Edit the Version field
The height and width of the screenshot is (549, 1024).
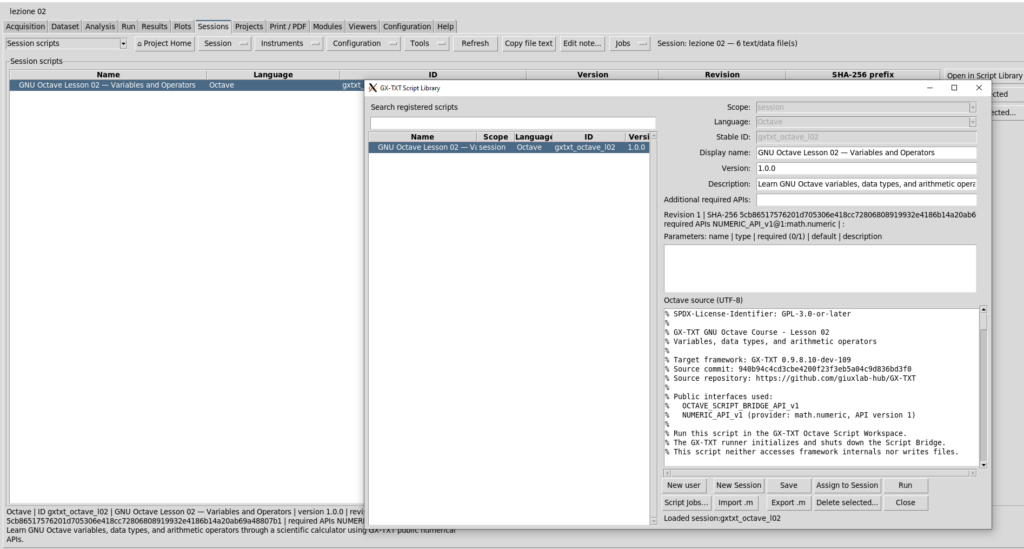[x=866, y=168]
